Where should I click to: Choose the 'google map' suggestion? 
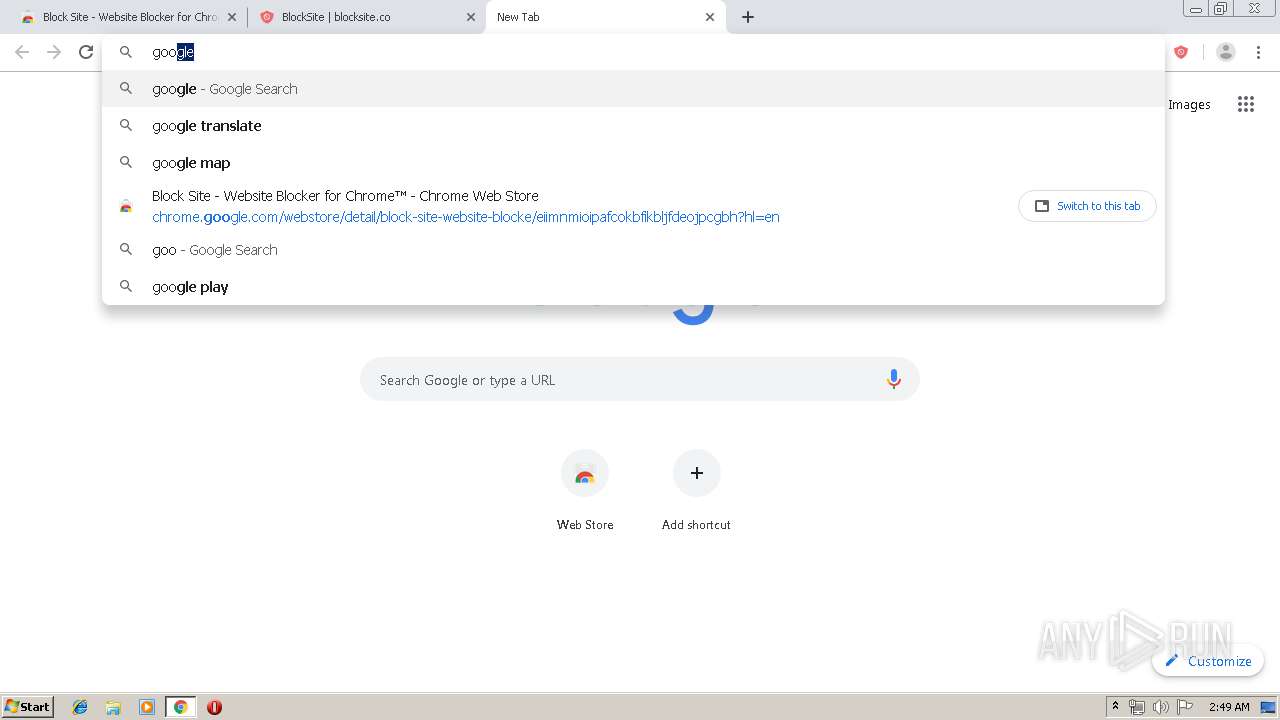click(x=633, y=163)
